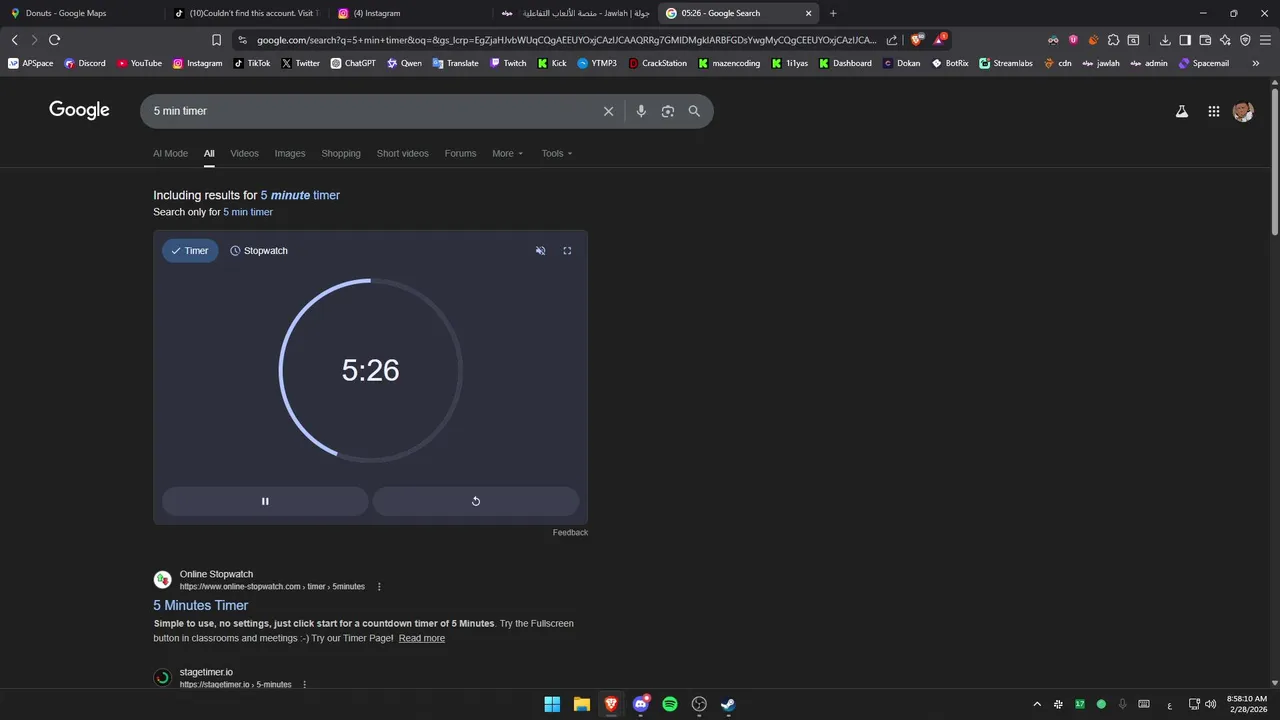
Task: Open Brave Wallet
Action: [1205, 40]
